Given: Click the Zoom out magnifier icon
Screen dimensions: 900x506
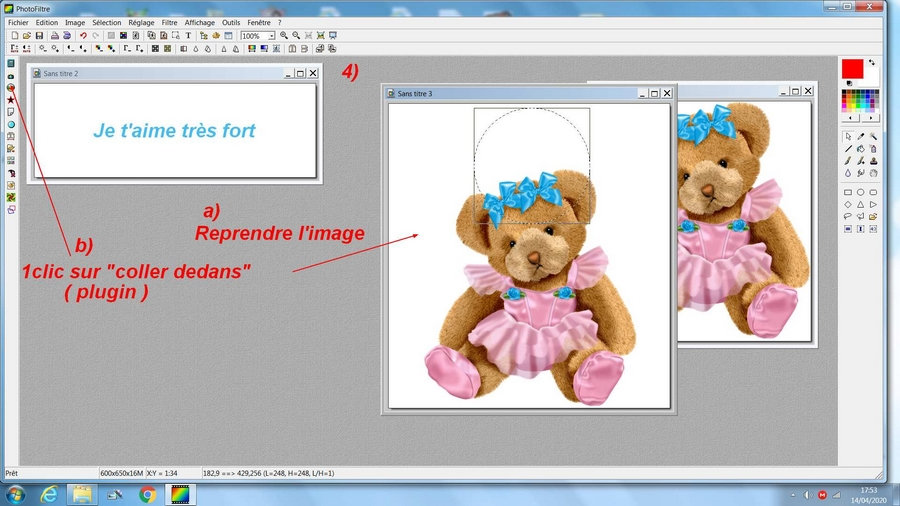Looking at the screenshot, I should [x=296, y=36].
